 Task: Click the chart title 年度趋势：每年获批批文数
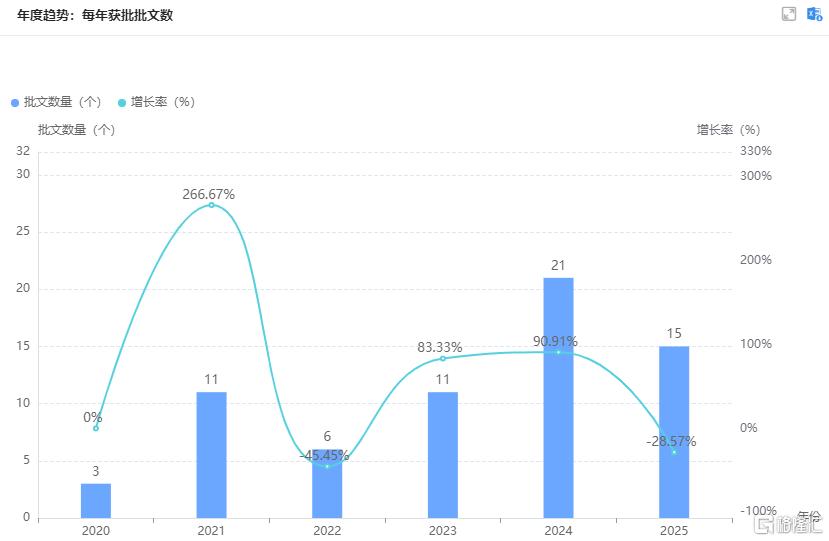tap(95, 15)
